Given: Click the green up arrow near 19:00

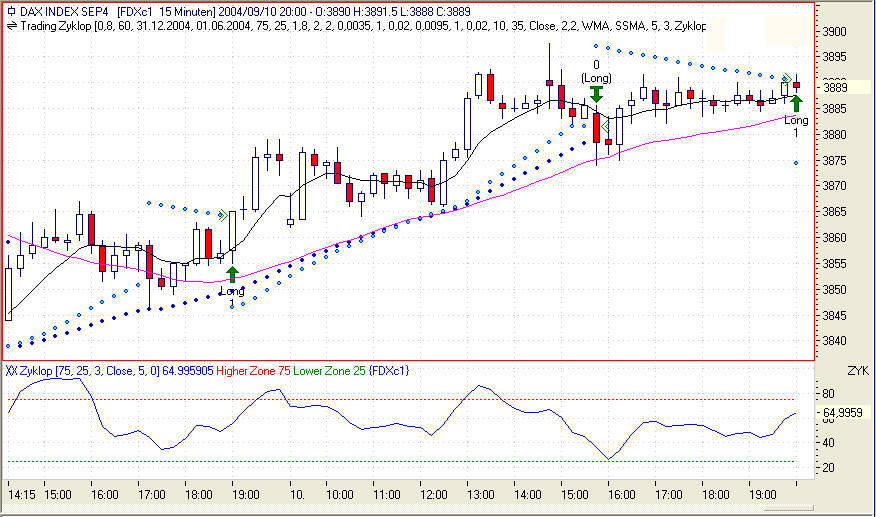Looking at the screenshot, I should pyautogui.click(x=232, y=274).
